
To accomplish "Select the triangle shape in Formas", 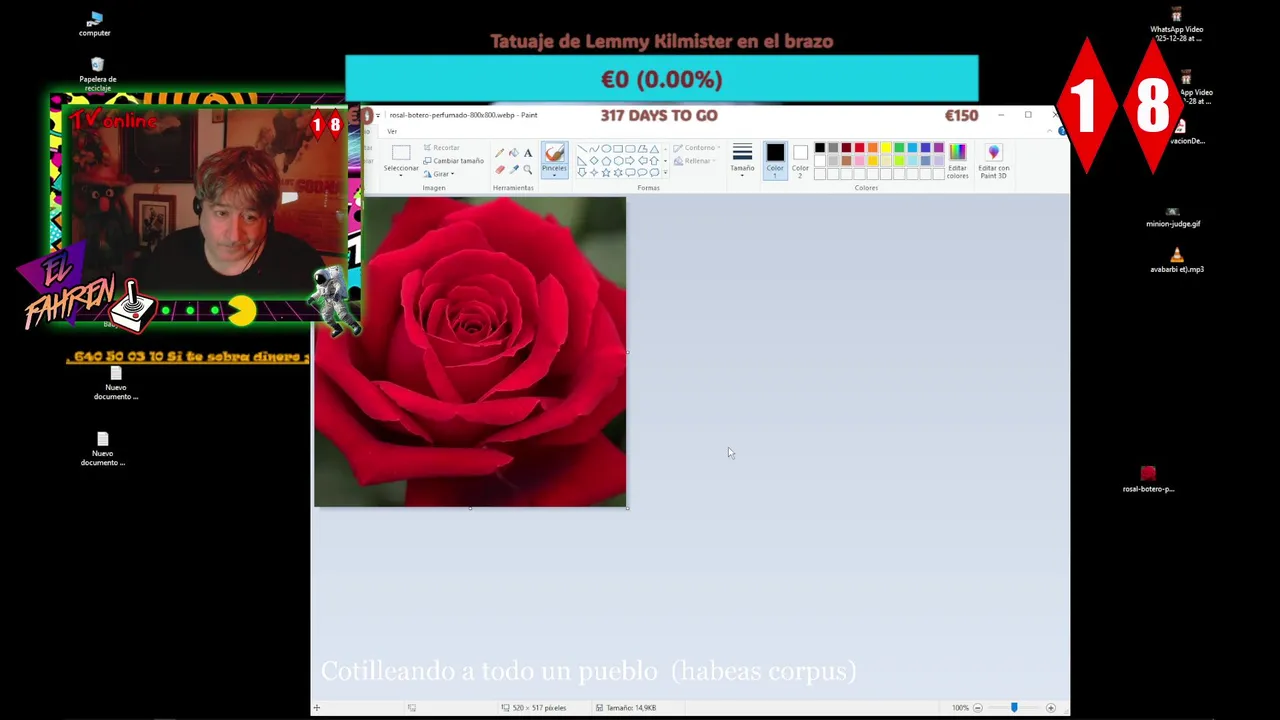I will (x=654, y=148).
